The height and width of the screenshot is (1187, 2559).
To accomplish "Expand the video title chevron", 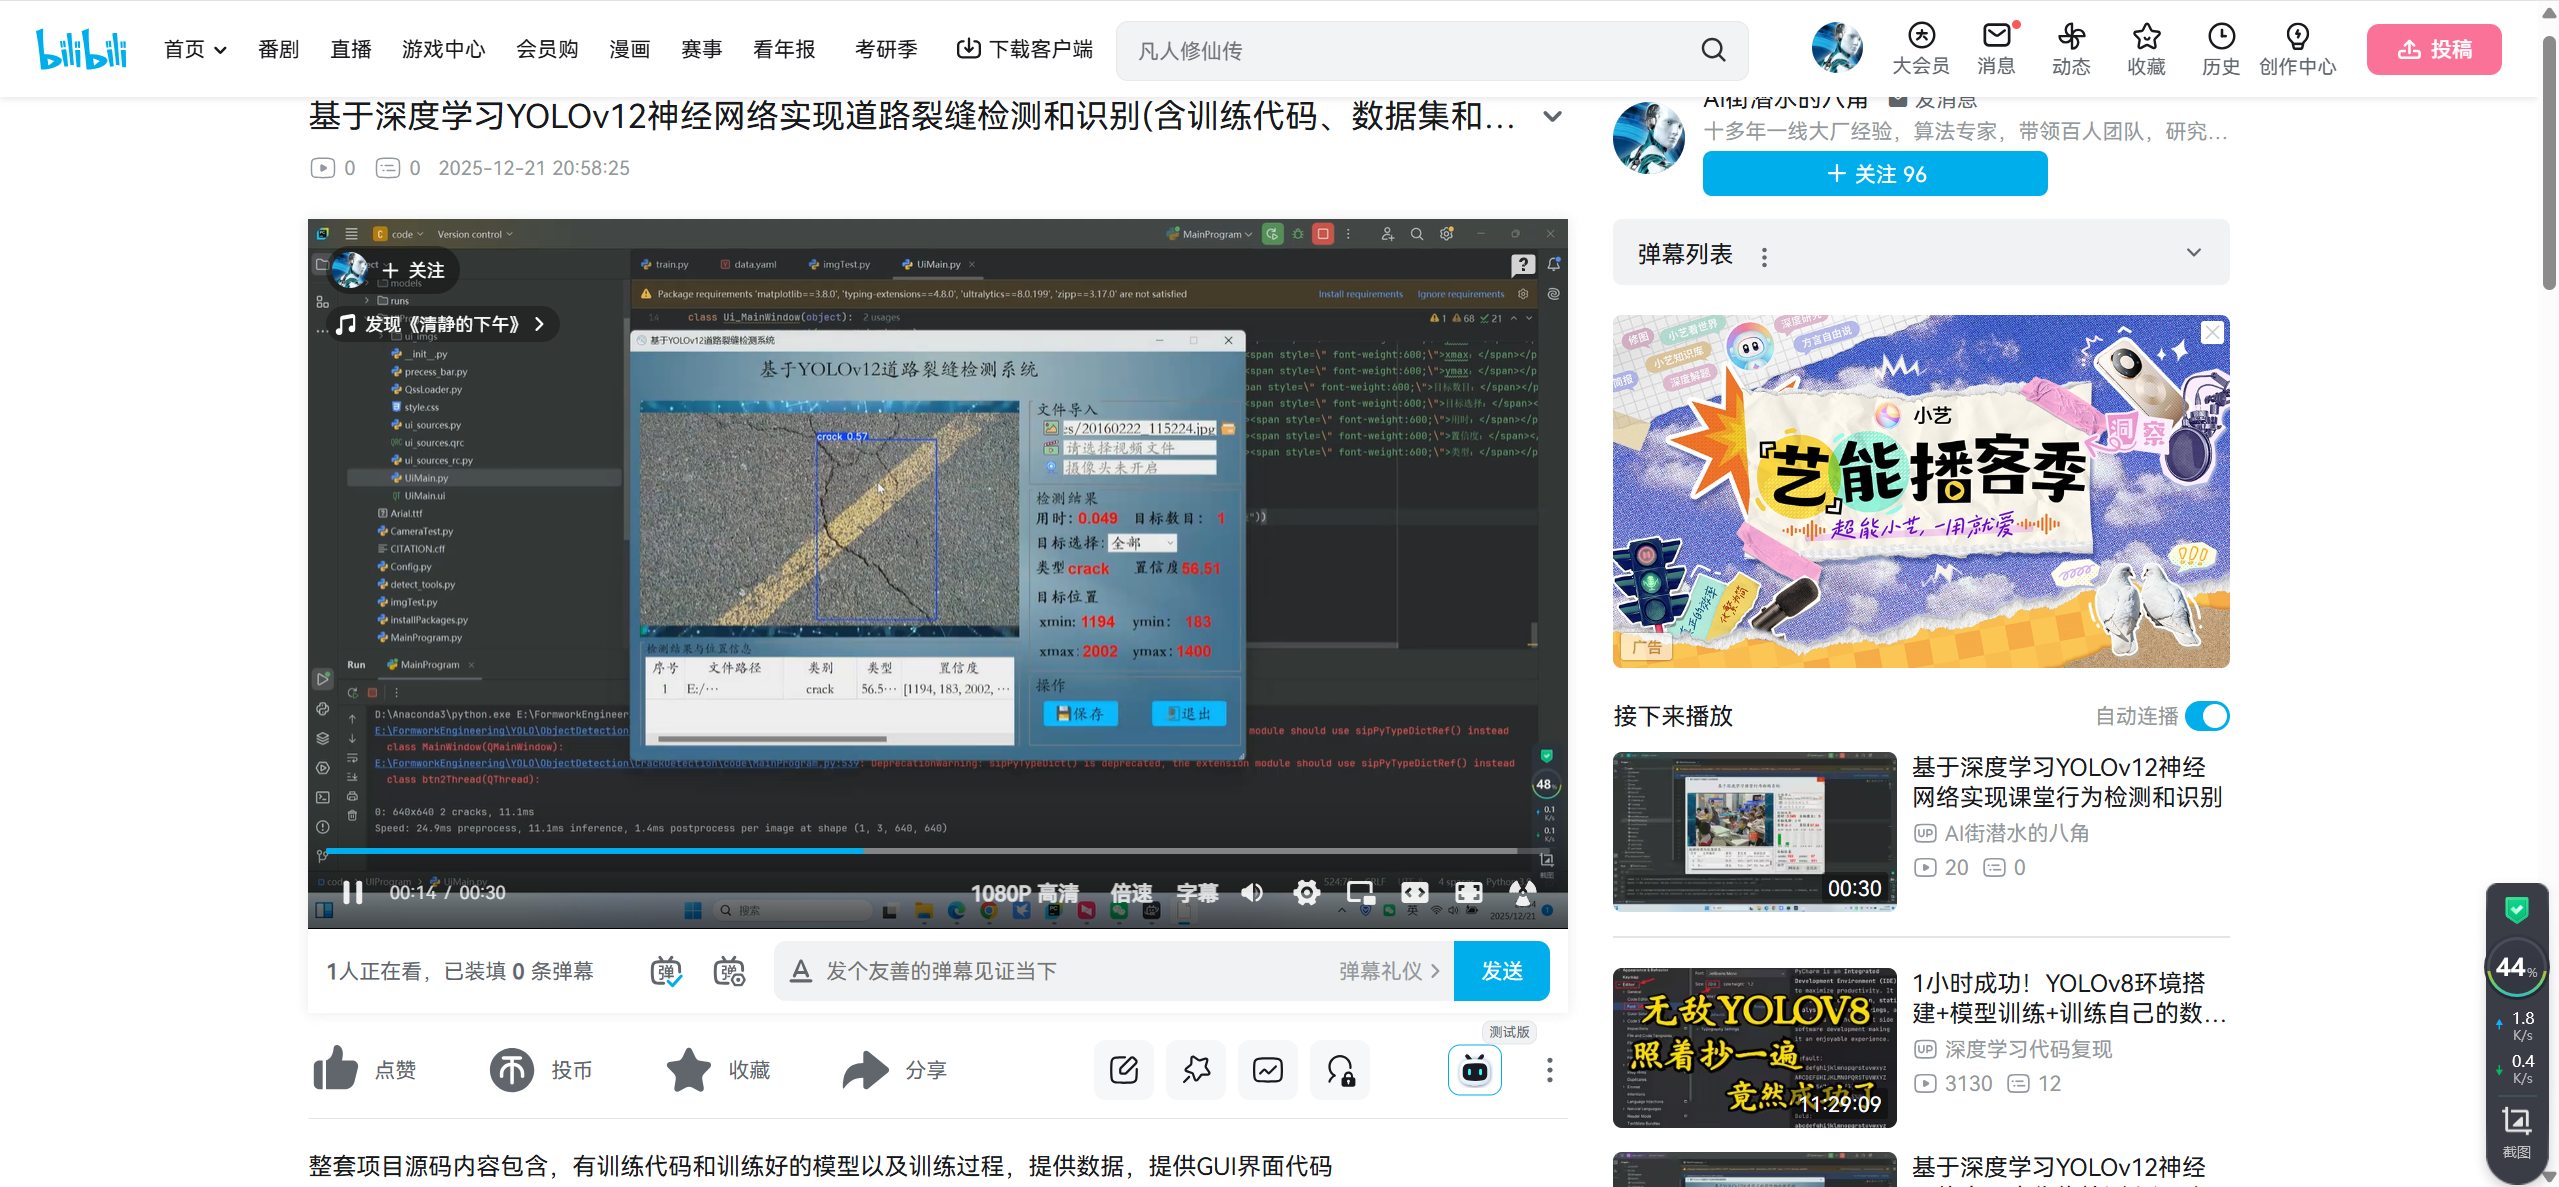I will 1552,117.
